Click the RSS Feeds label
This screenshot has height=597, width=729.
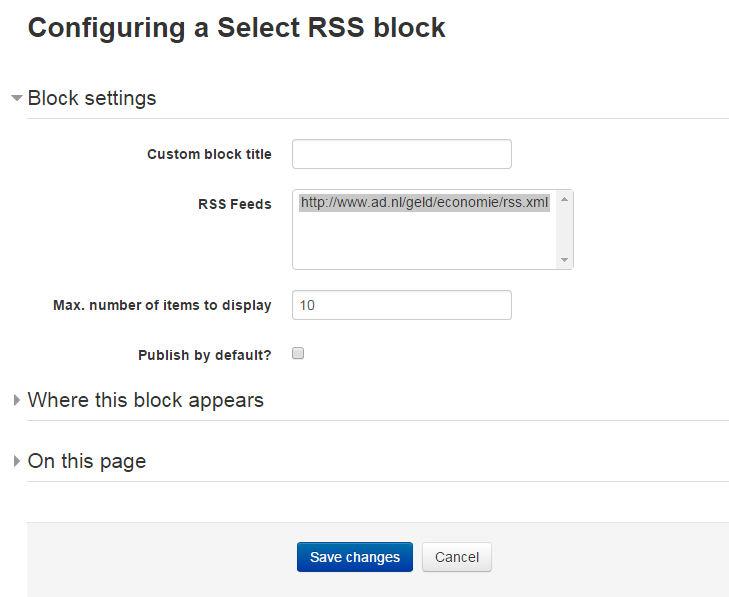click(235, 204)
